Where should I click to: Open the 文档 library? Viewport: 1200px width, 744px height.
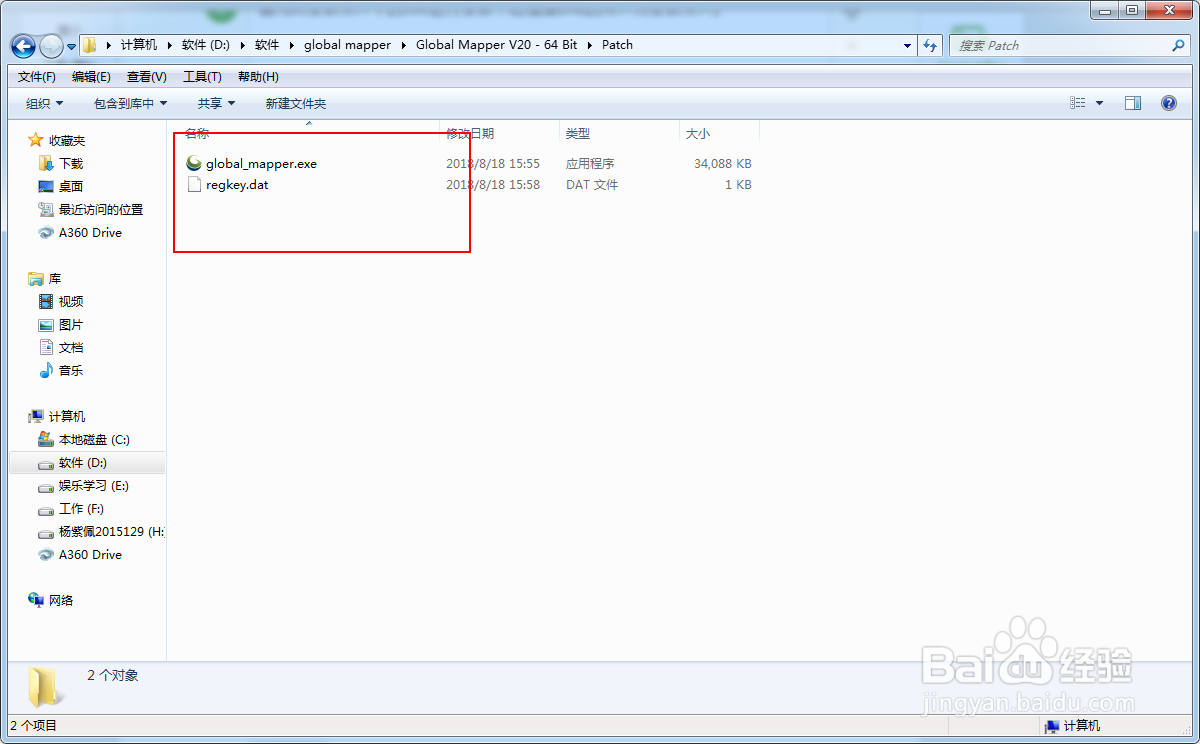[x=71, y=347]
